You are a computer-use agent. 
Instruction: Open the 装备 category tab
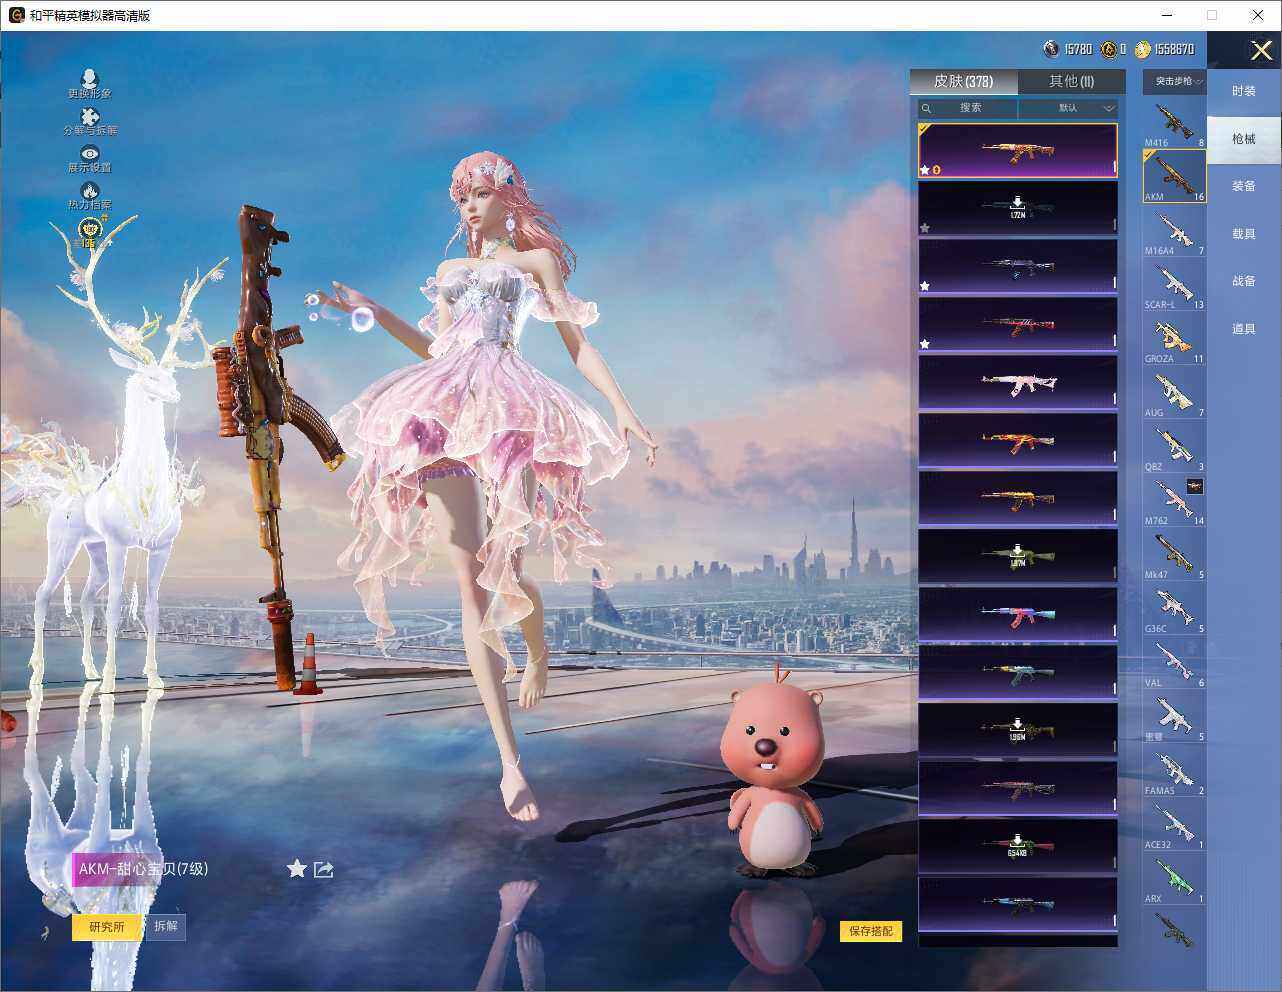[x=1244, y=186]
